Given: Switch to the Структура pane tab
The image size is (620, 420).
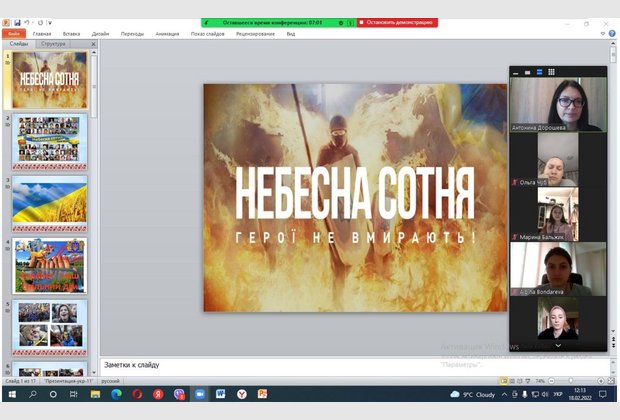Looking at the screenshot, I should pyautogui.click(x=53, y=44).
